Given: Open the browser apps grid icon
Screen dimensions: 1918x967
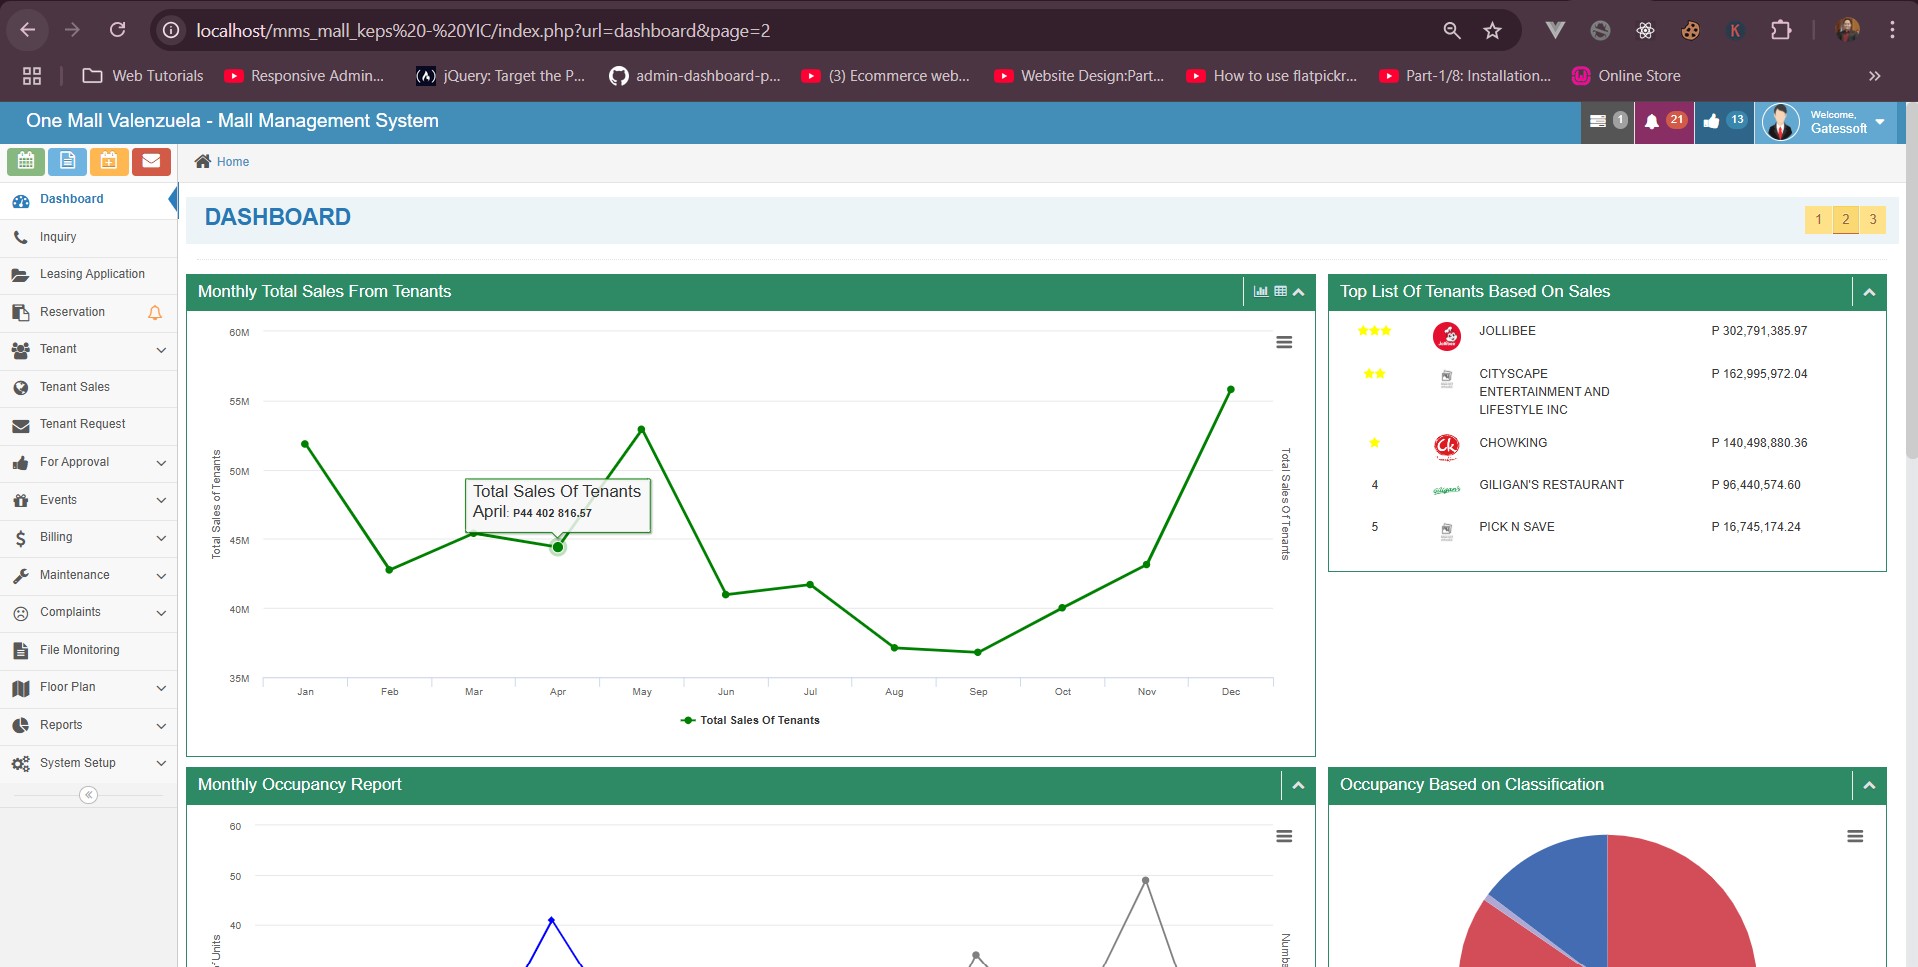Looking at the screenshot, I should (32, 76).
